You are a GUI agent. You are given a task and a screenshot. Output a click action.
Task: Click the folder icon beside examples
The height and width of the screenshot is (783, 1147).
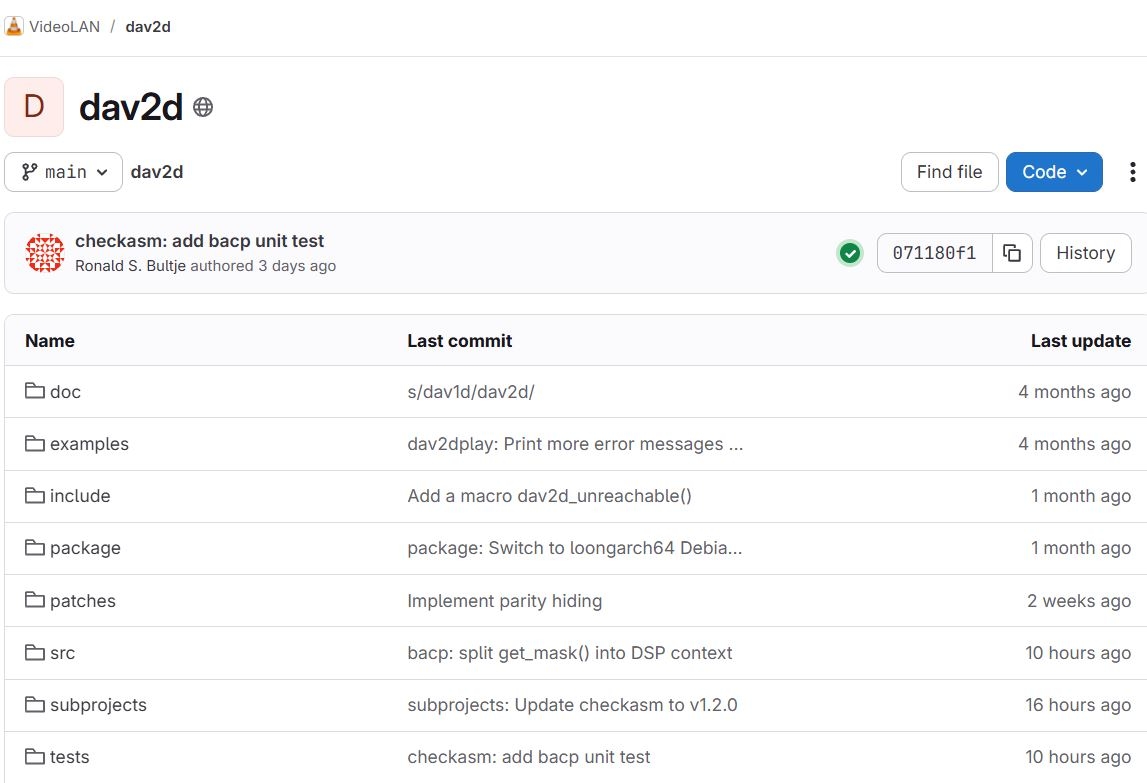(34, 443)
